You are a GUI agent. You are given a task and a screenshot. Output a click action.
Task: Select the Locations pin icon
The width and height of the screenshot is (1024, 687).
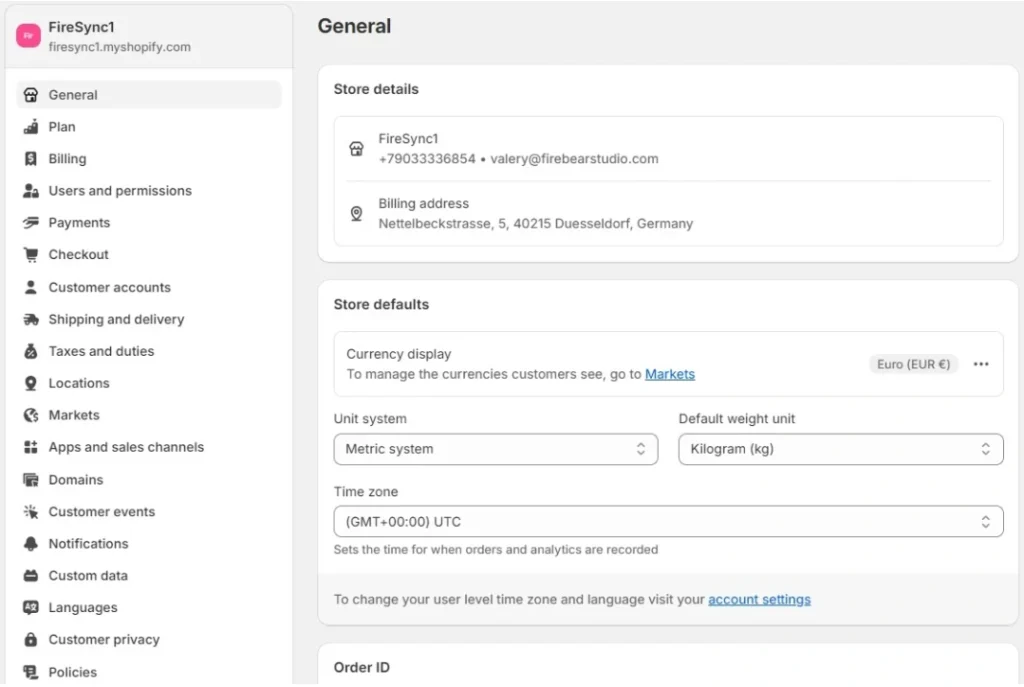point(33,383)
